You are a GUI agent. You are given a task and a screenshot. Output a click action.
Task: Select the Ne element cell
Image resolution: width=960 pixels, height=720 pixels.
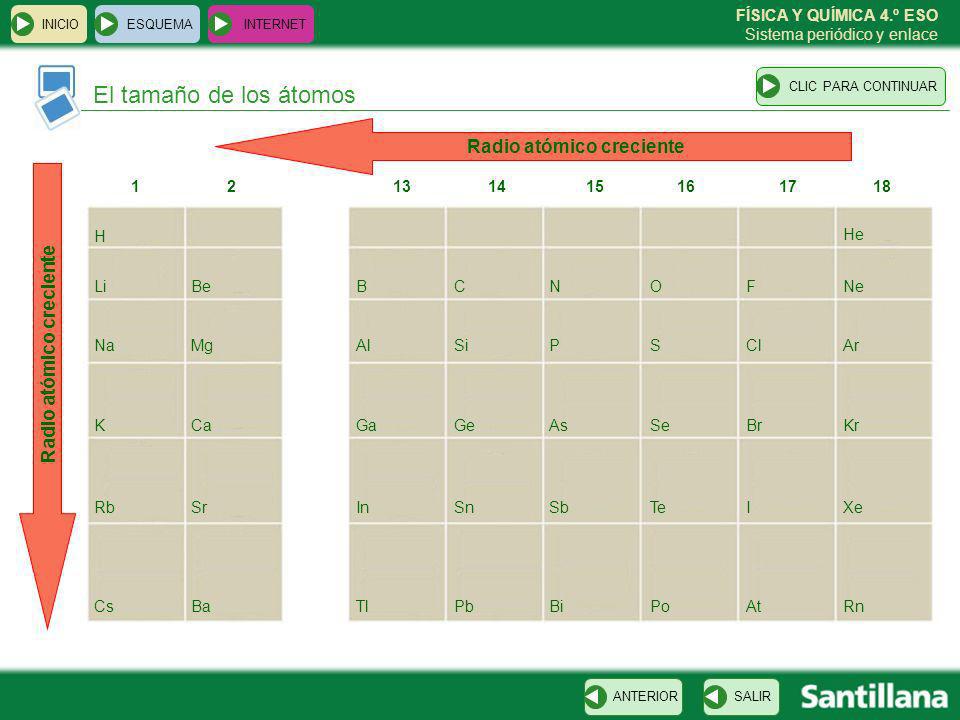pyautogui.click(x=884, y=274)
